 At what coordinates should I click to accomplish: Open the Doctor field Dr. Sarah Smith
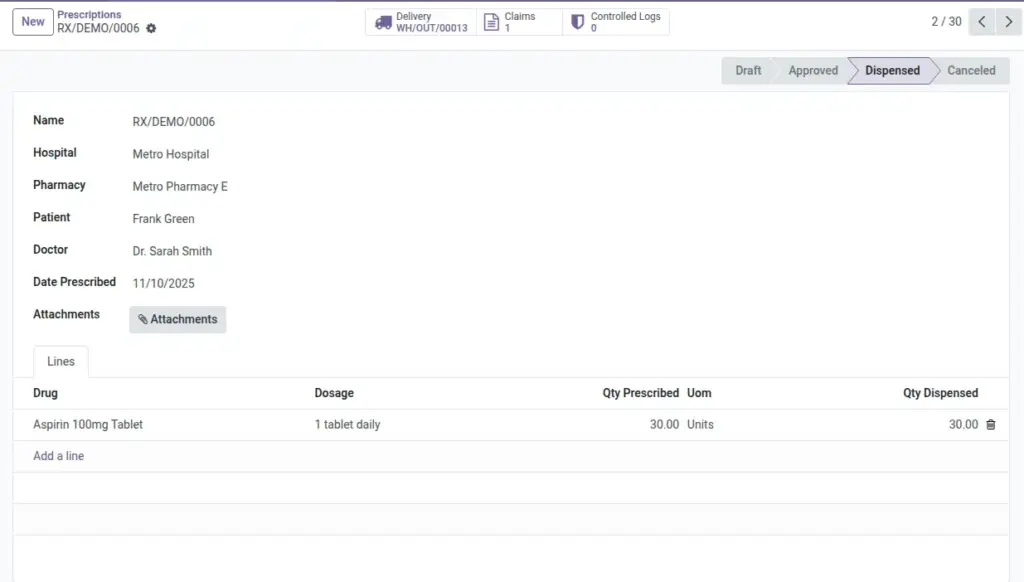click(172, 251)
